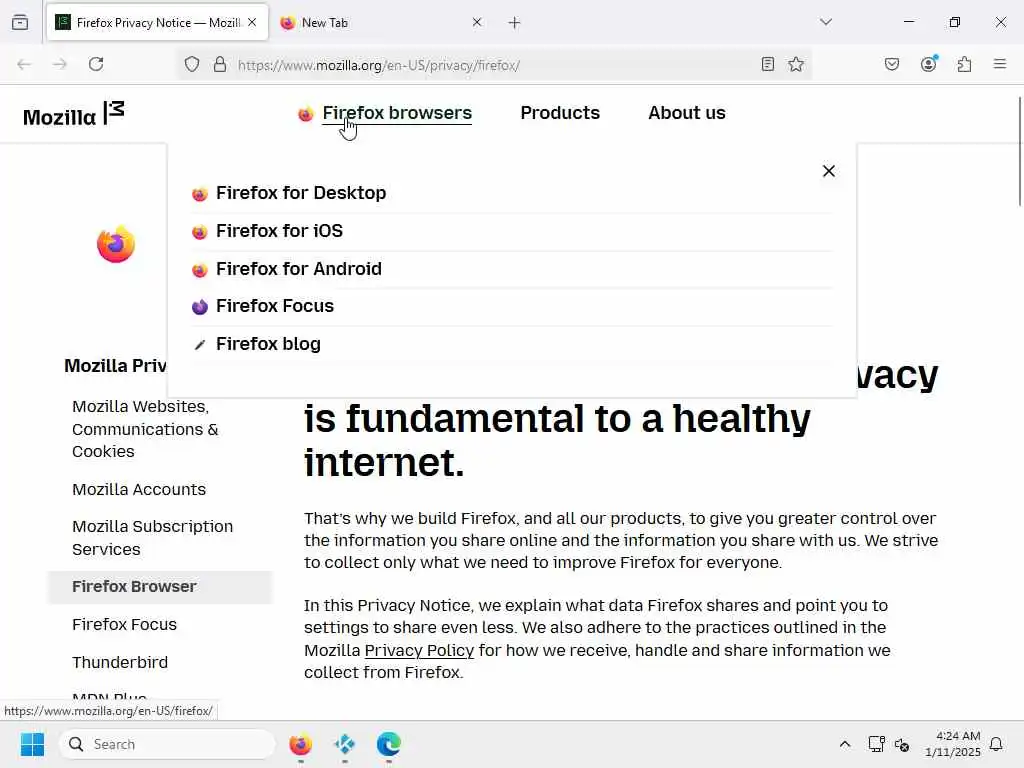This screenshot has width=1024, height=768.
Task: Click the Mozilla logo
Action: [x=74, y=114]
